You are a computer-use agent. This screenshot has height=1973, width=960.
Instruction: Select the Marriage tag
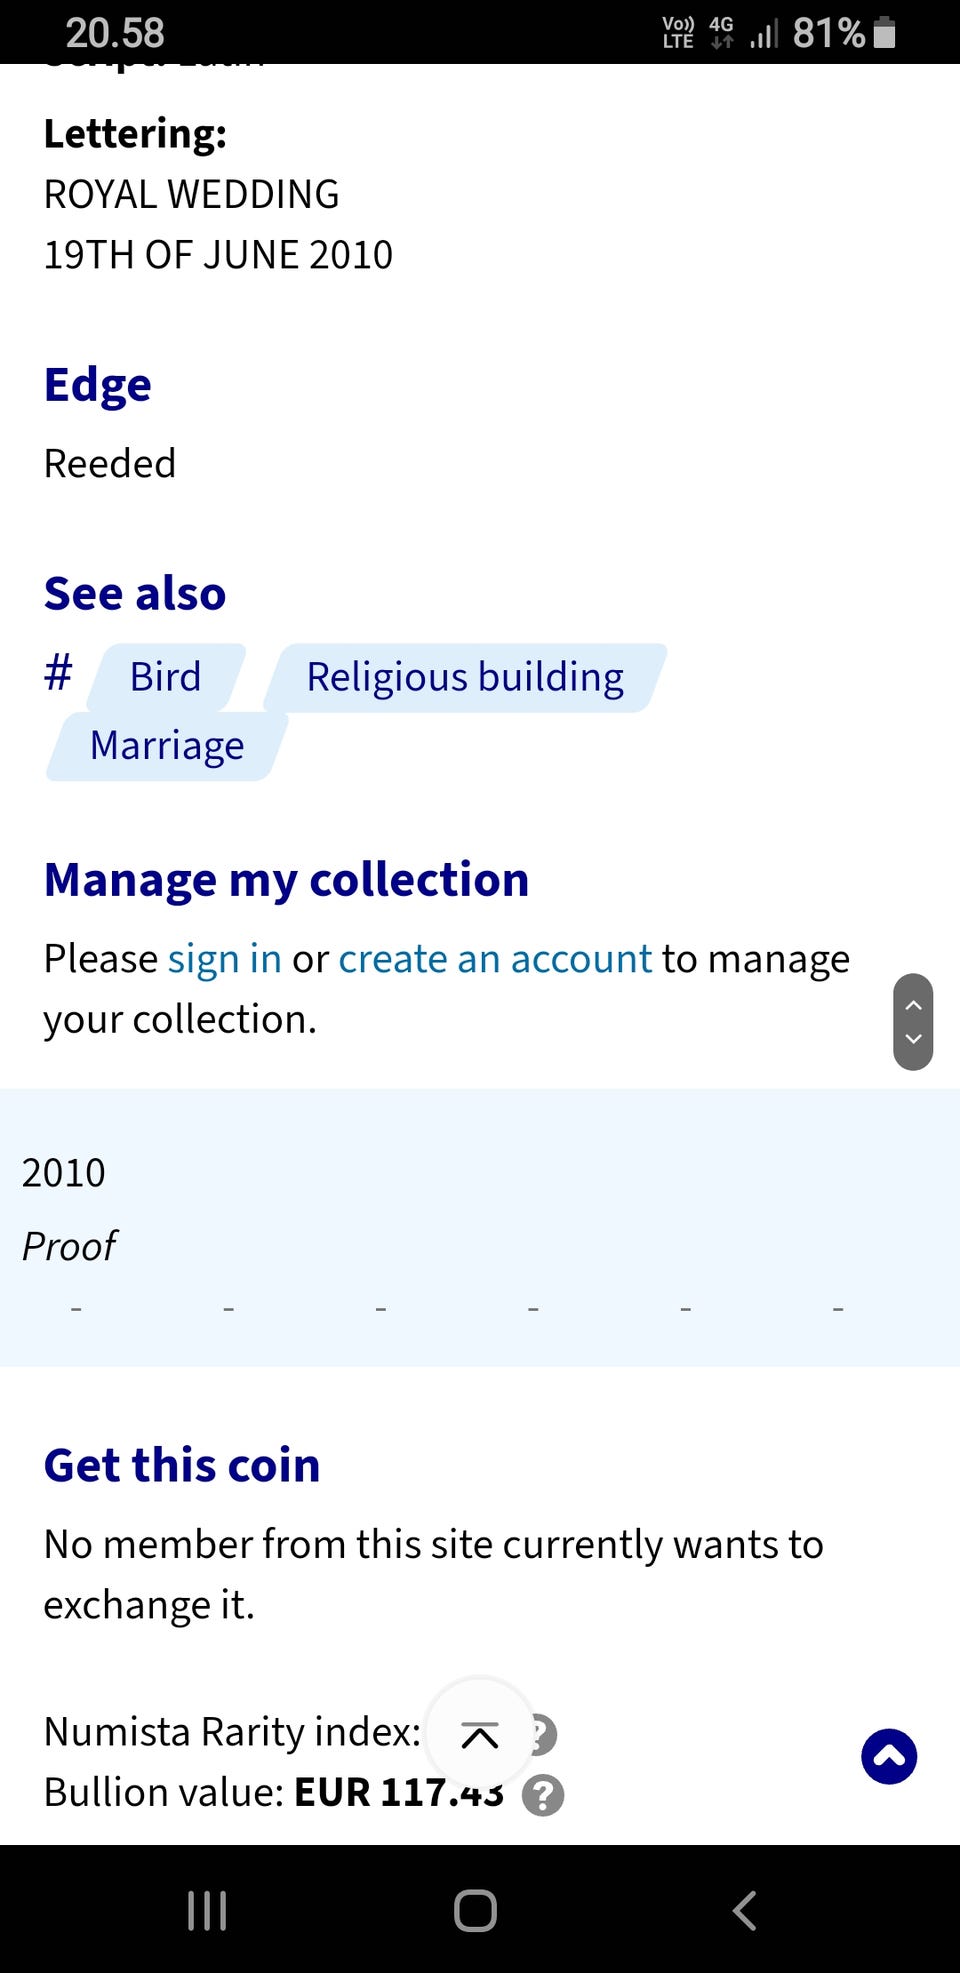click(x=167, y=746)
